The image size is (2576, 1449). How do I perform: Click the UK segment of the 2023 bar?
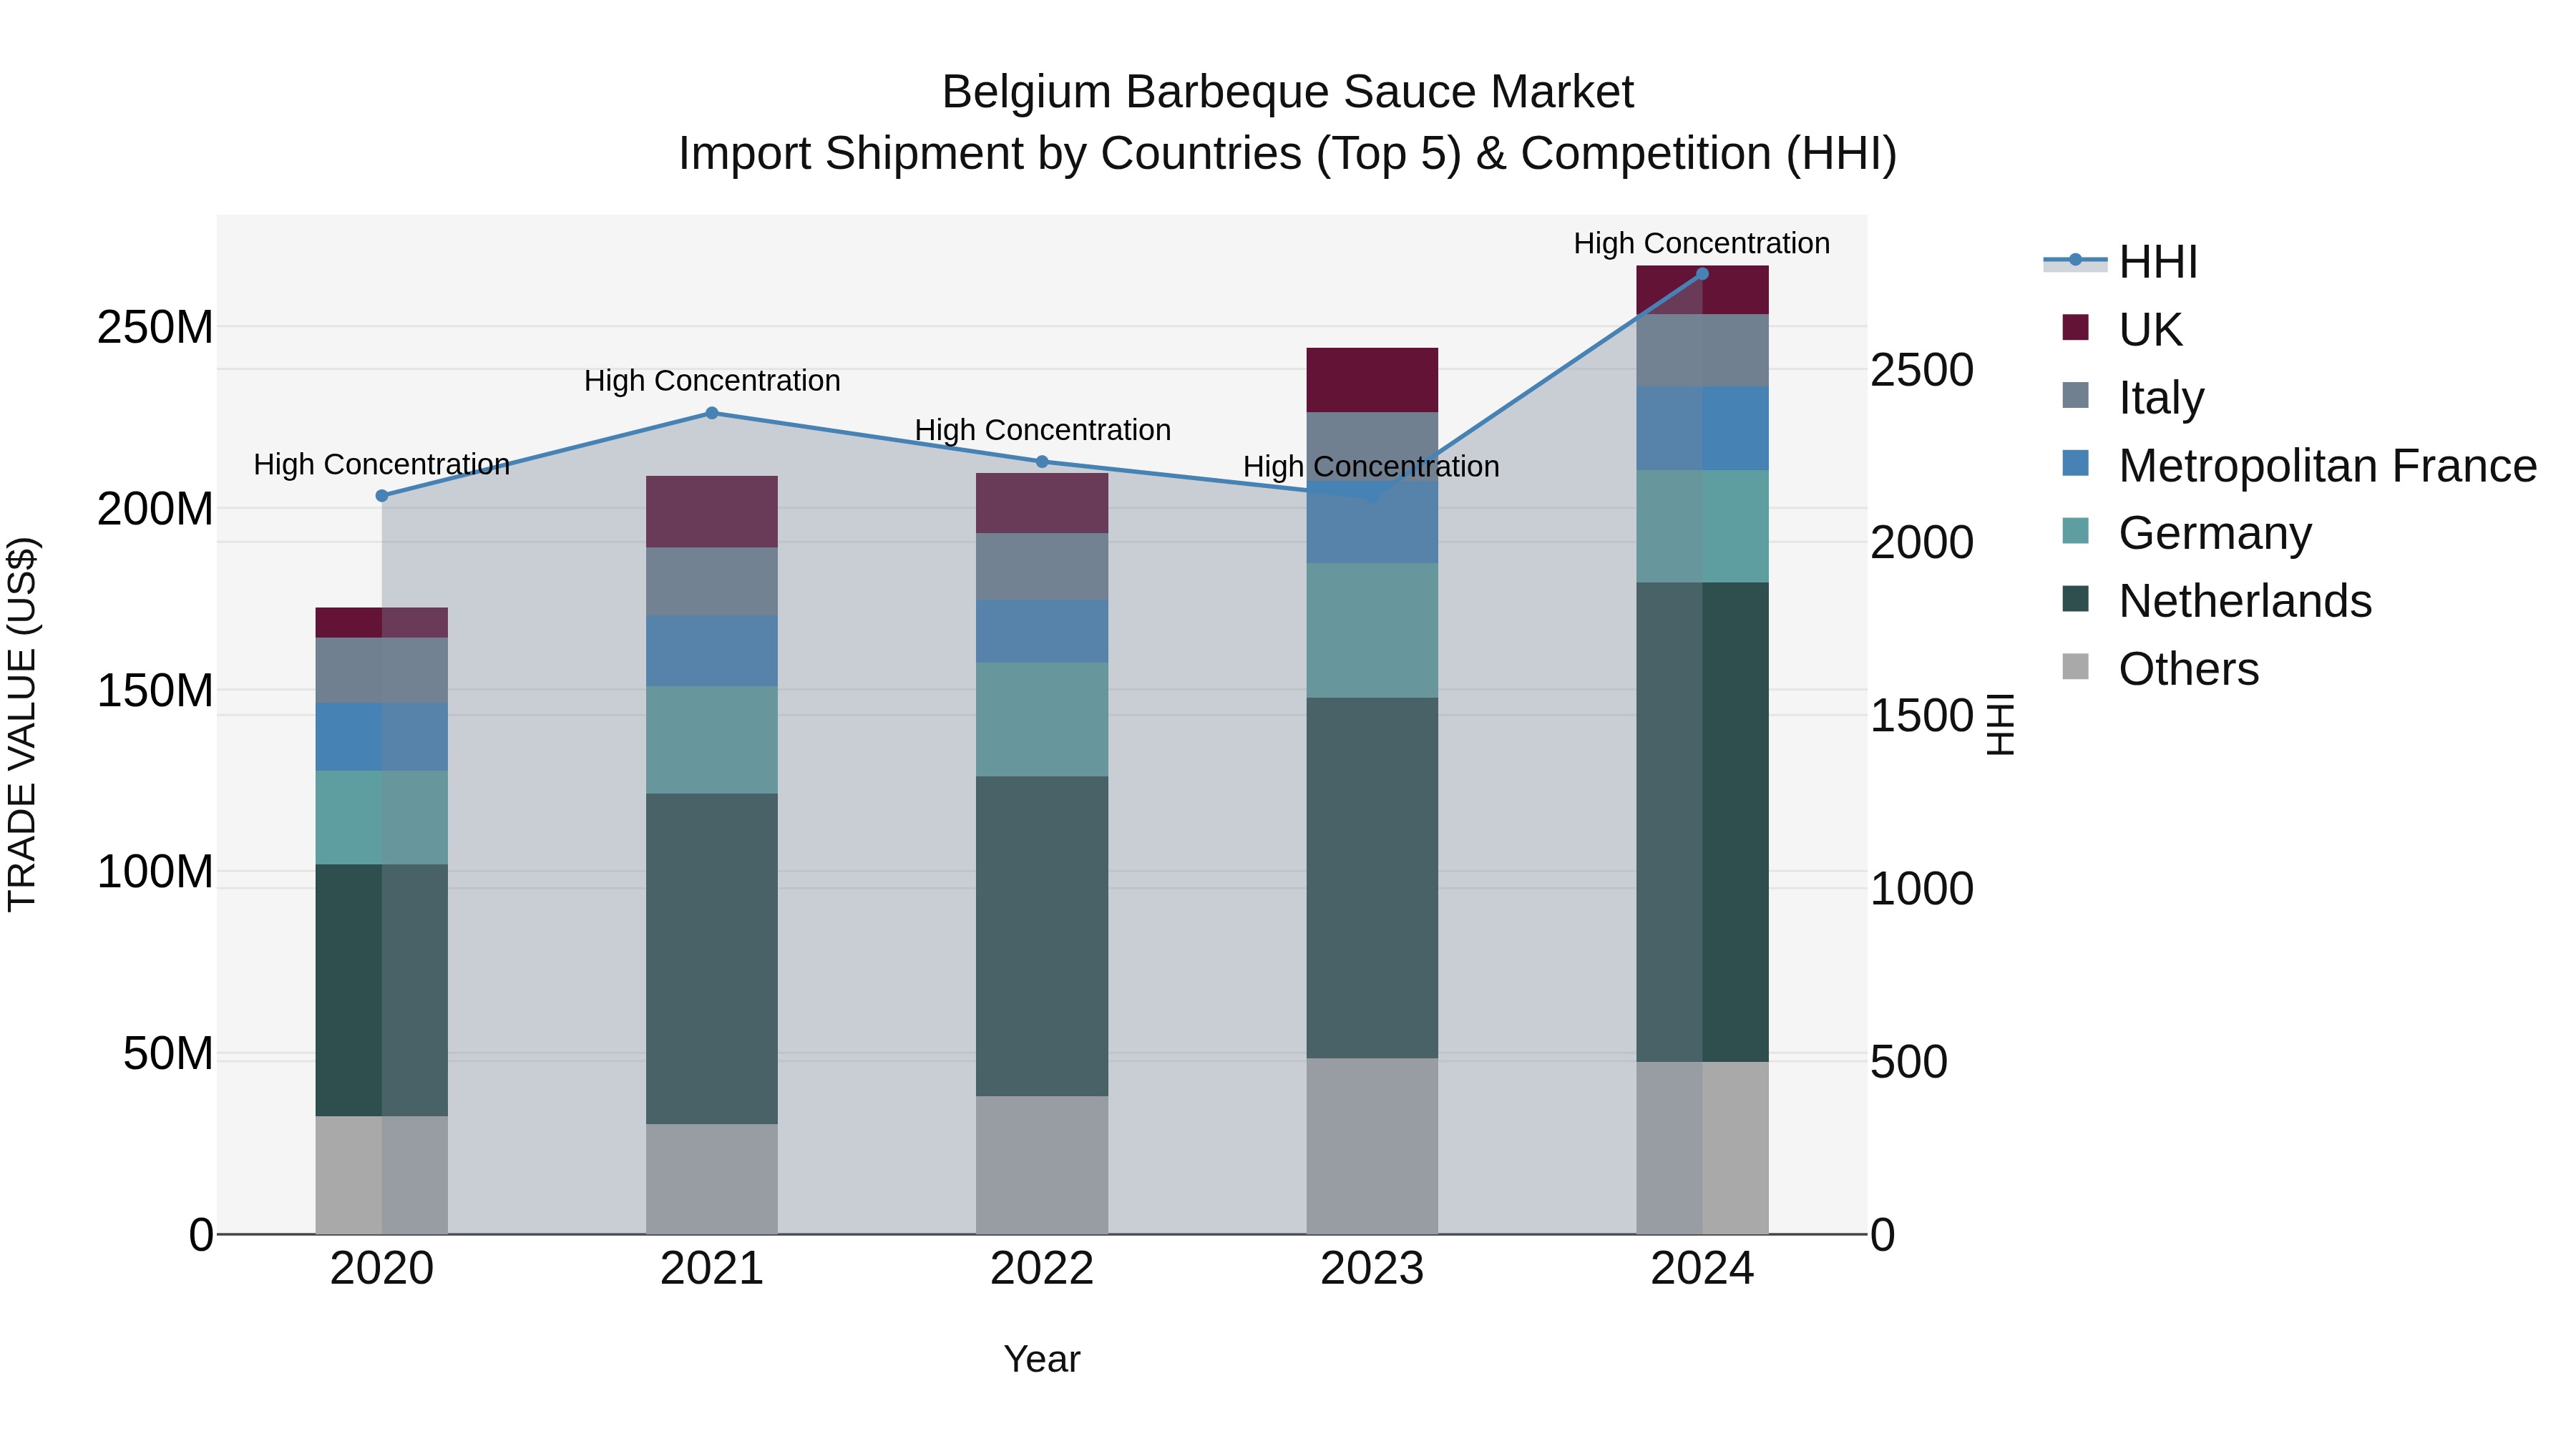pyautogui.click(x=1372, y=380)
